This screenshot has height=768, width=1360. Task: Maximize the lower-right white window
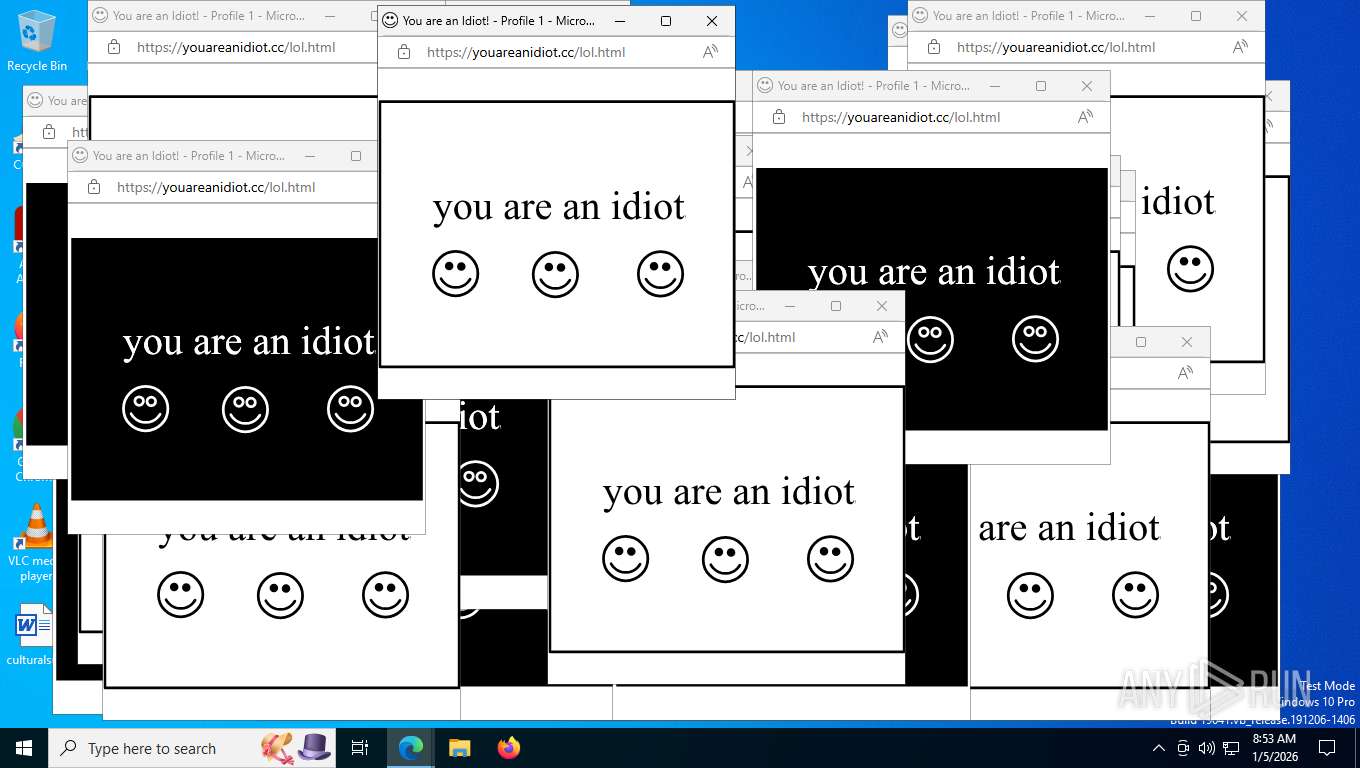click(x=1141, y=342)
